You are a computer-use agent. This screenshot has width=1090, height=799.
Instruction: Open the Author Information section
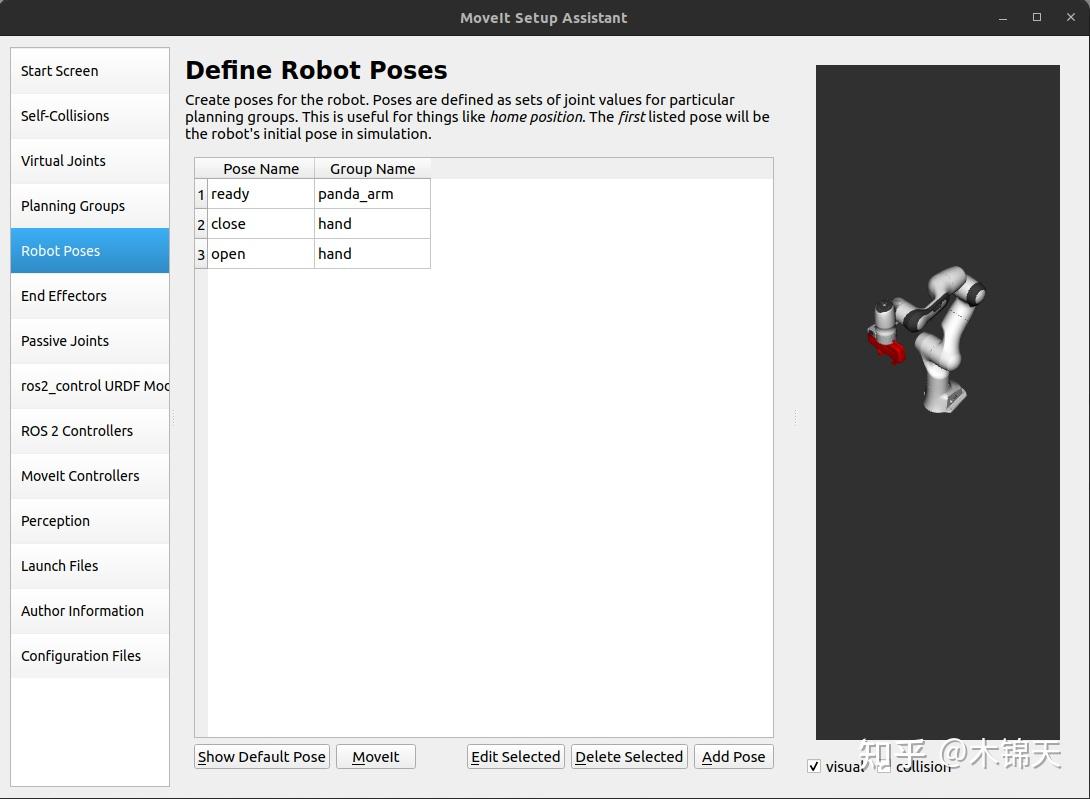click(x=82, y=610)
